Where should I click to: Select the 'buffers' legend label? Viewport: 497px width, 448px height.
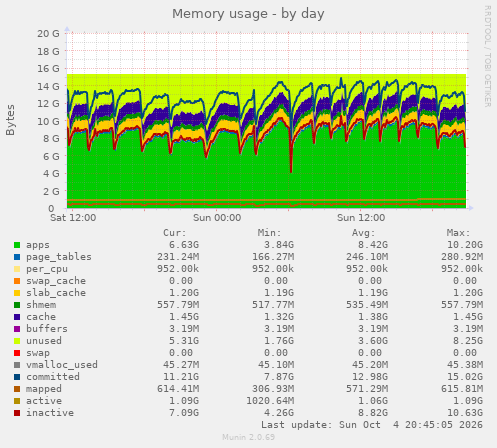47,329
